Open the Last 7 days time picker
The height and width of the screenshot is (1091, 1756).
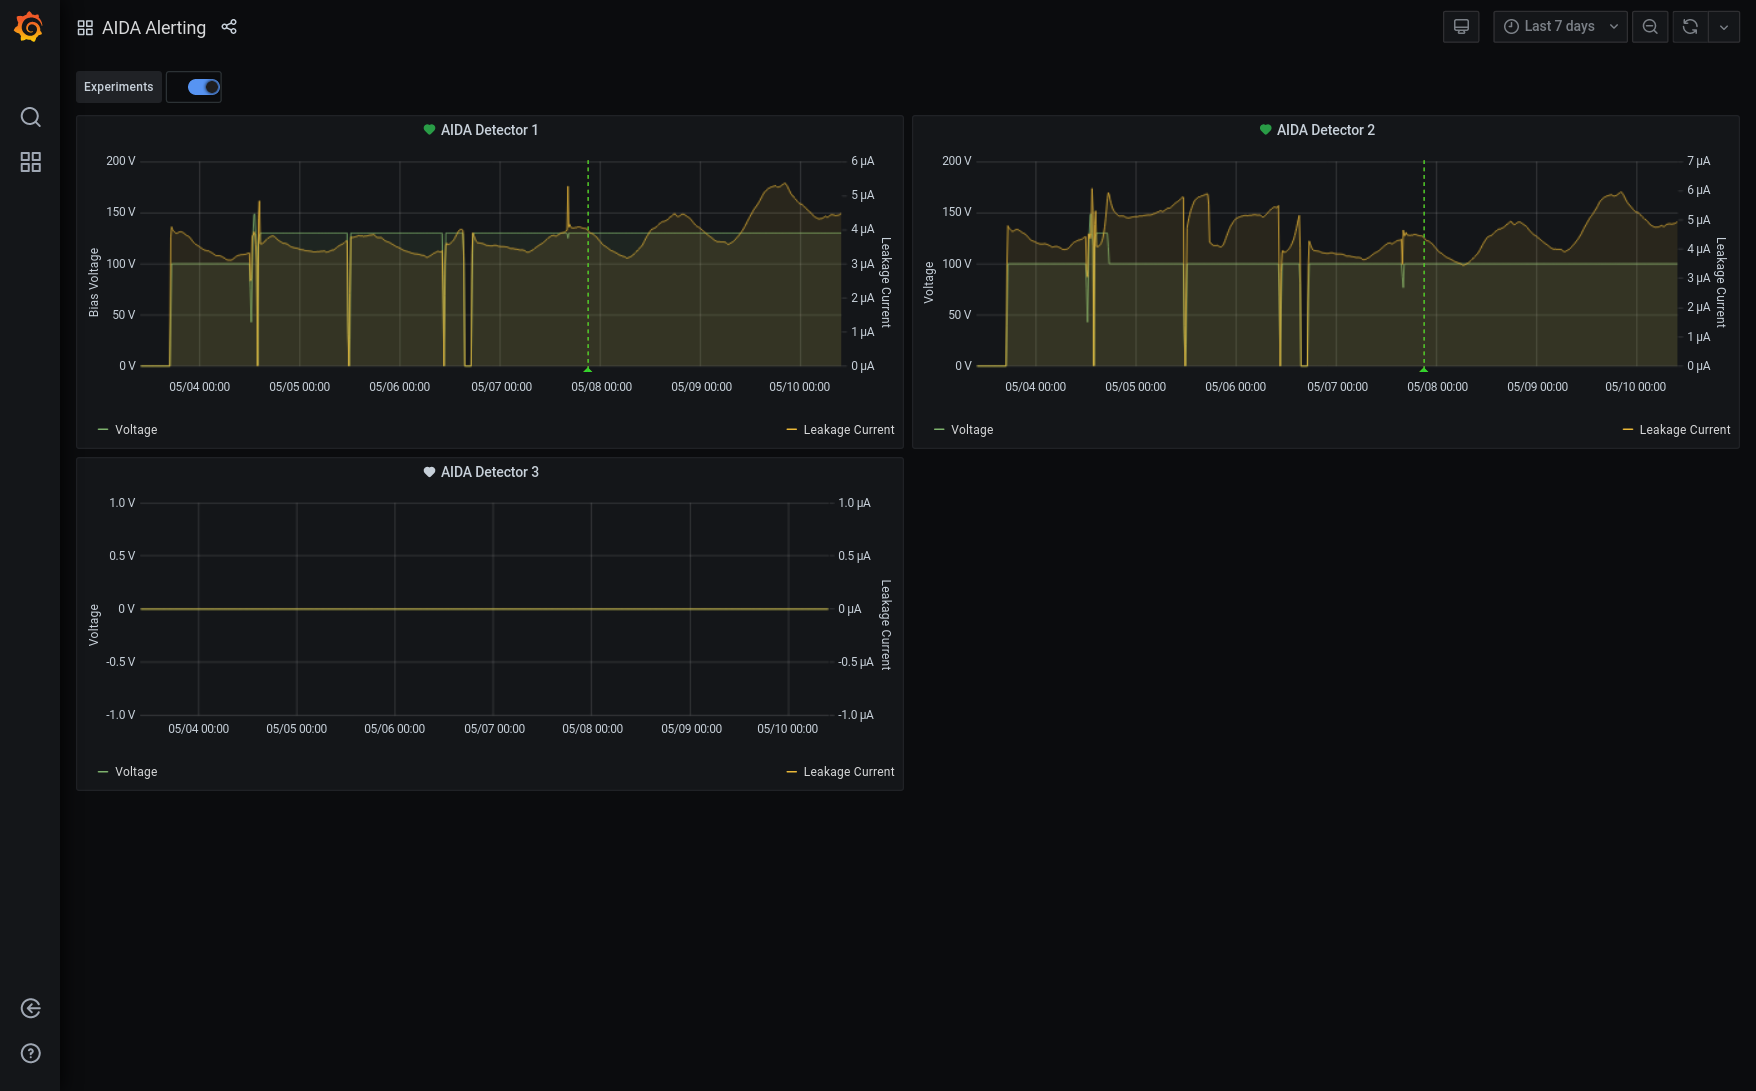(1560, 27)
